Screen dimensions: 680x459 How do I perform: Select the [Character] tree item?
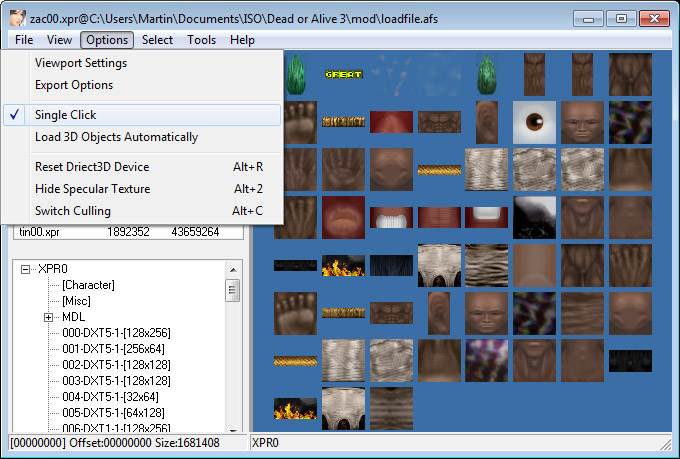point(88,285)
